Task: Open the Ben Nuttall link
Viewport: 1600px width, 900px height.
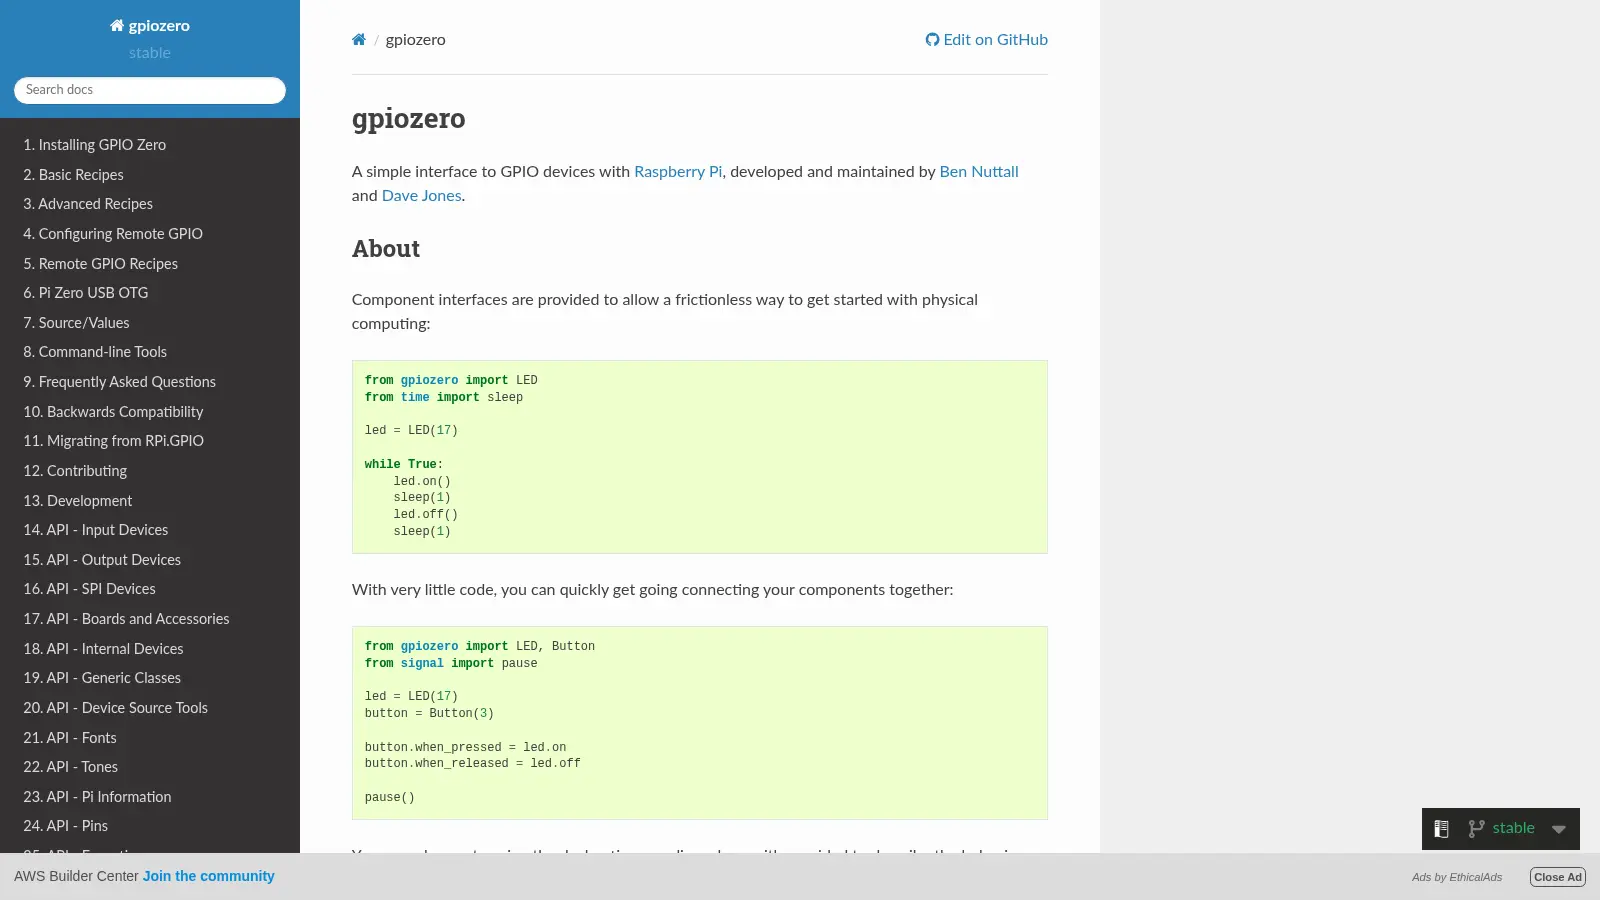Action: coord(979,172)
